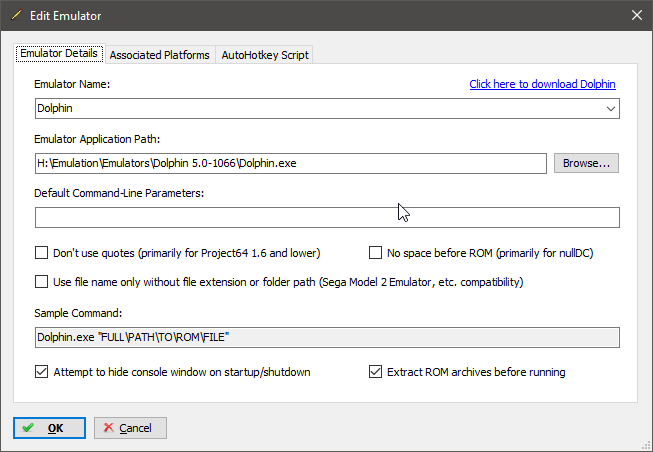Open the Associated Platforms tab
653x452 pixels.
click(x=160, y=55)
